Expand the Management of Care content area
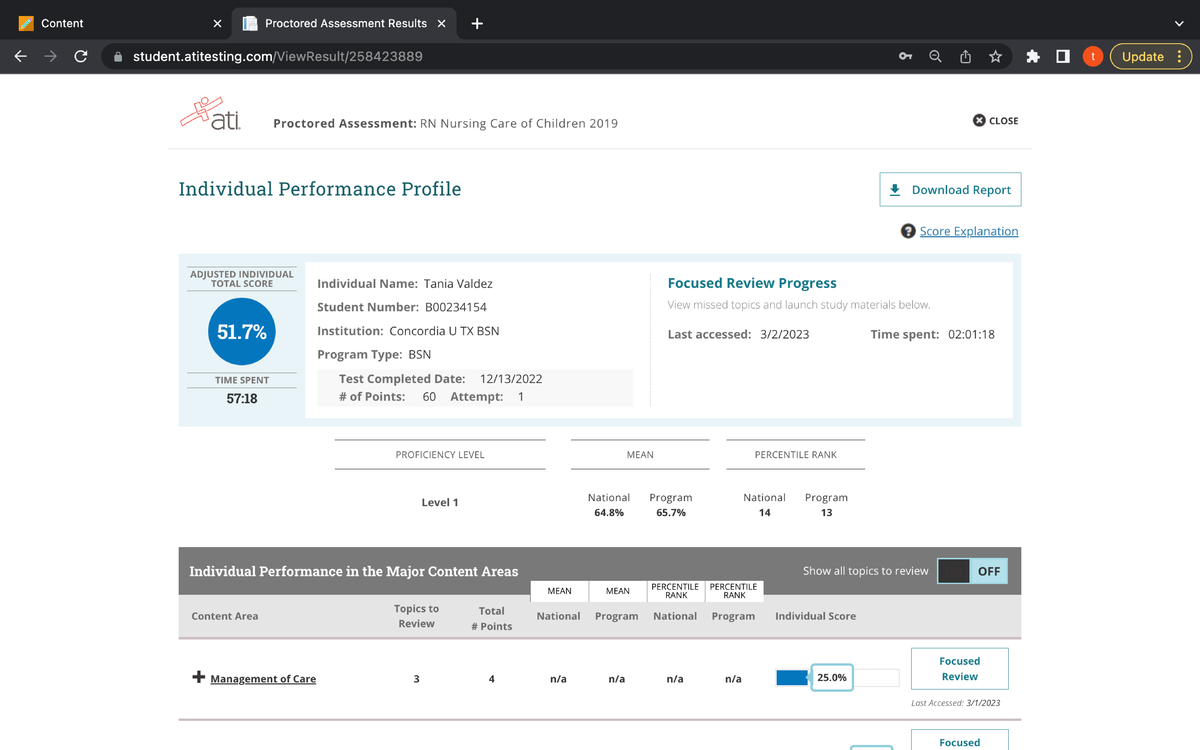Image resolution: width=1200 pixels, height=750 pixels. tap(197, 677)
